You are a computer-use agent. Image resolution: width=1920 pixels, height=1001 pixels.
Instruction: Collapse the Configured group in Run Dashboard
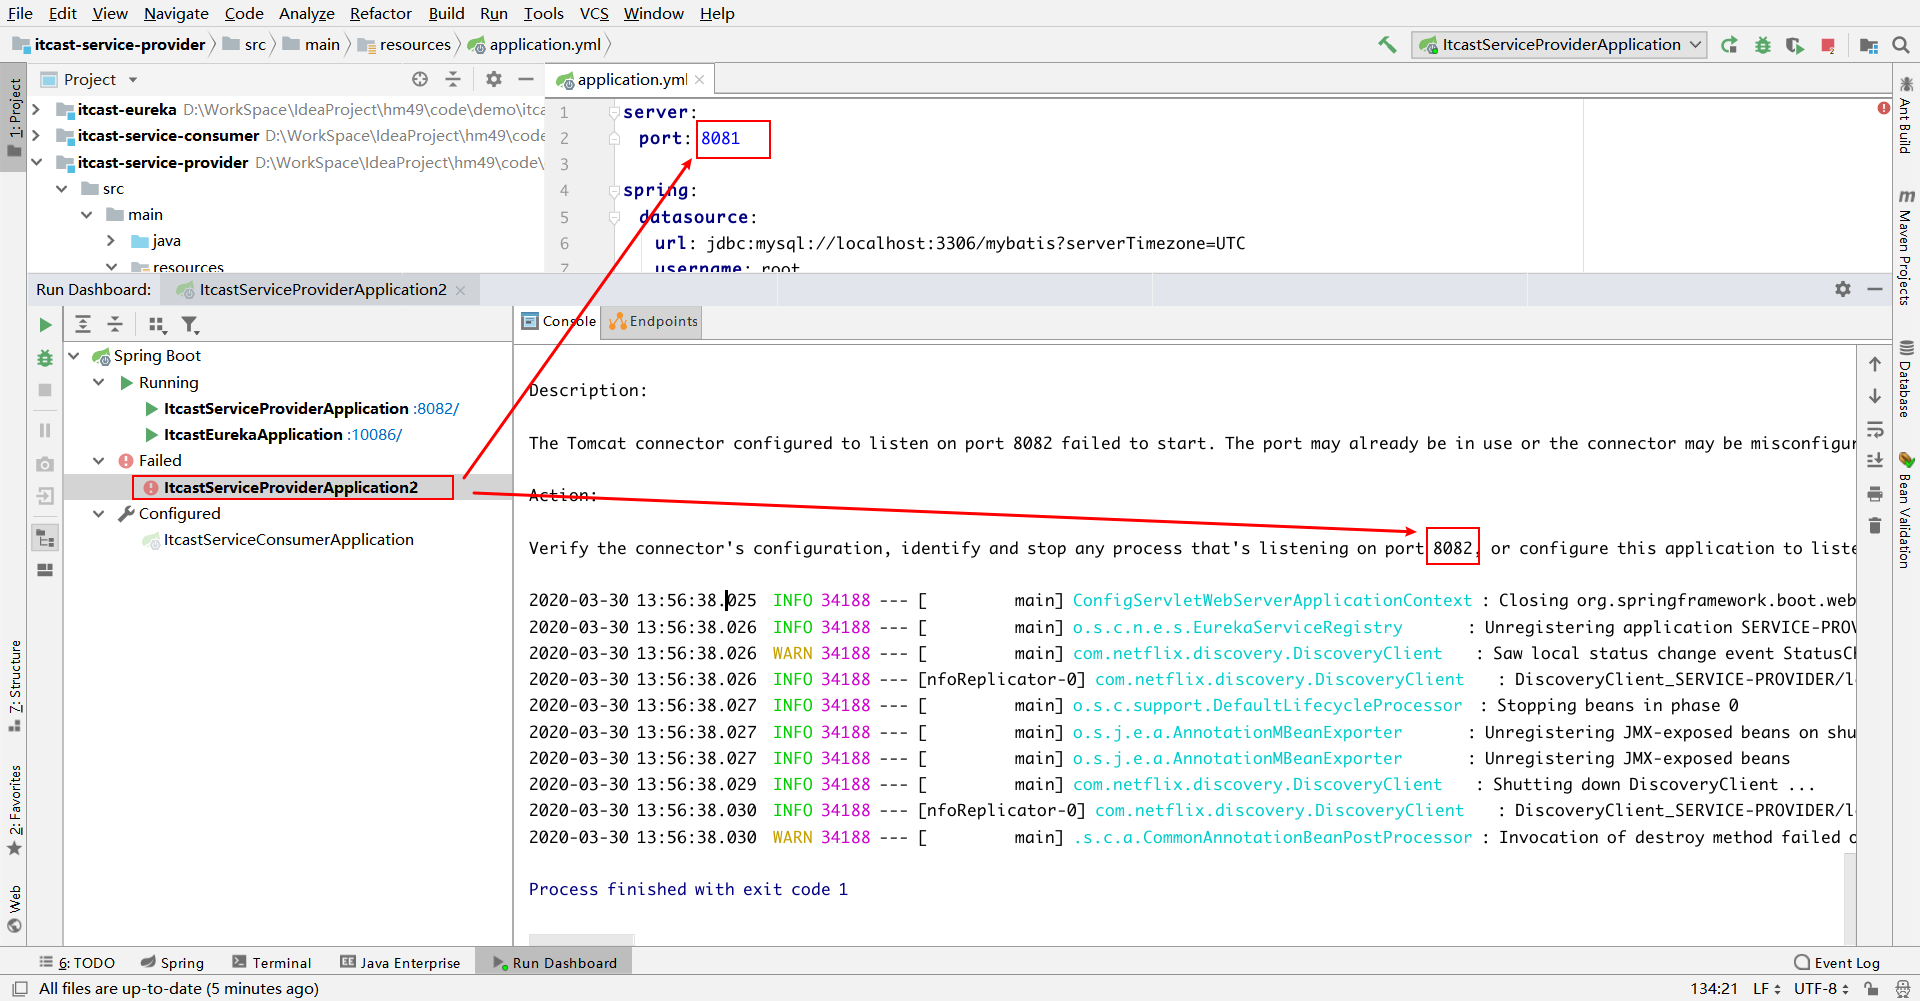[99, 513]
